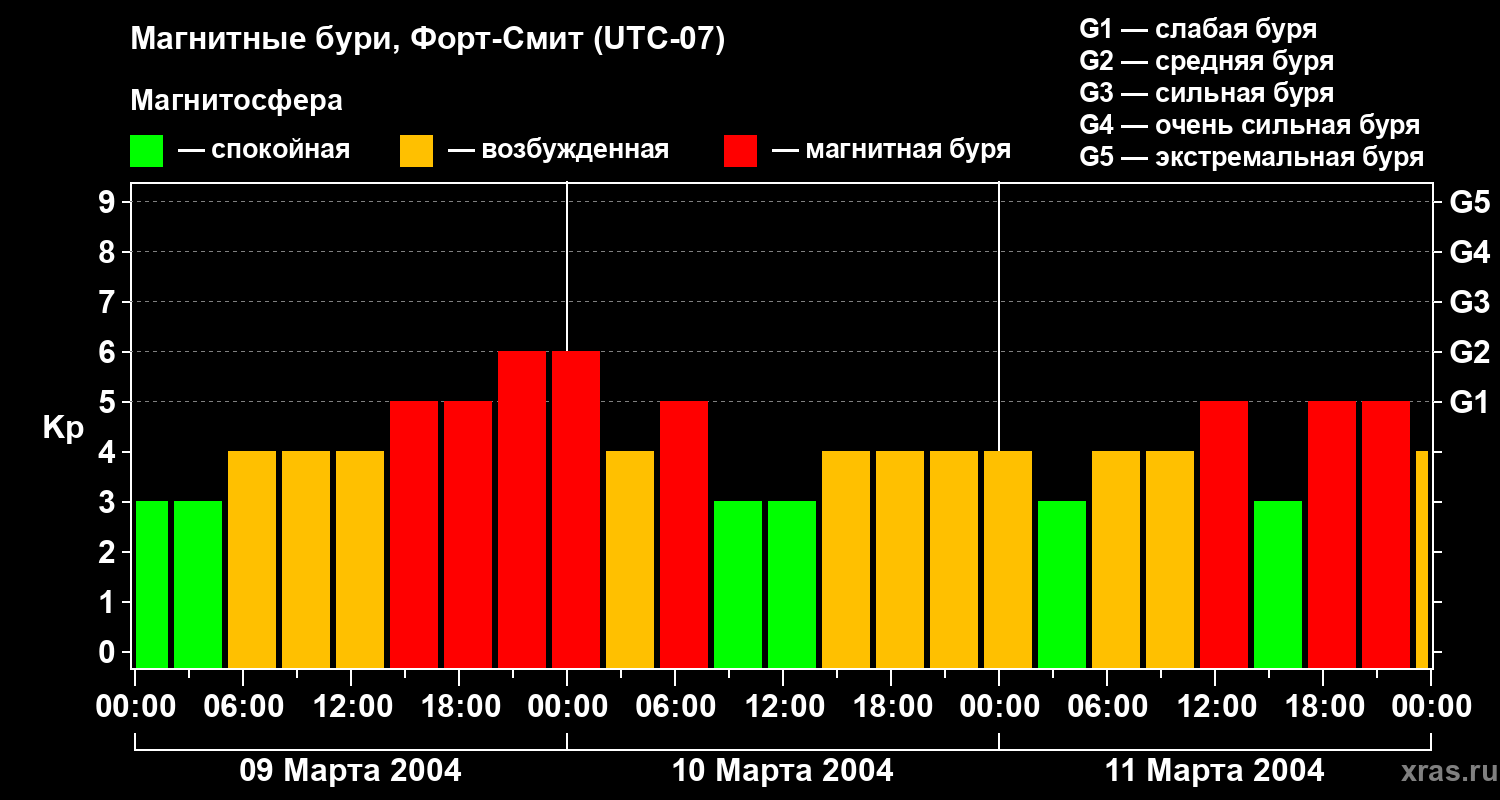The image size is (1500, 800).
Task: Click the '— спокойная' legend label
Action: tap(264, 150)
